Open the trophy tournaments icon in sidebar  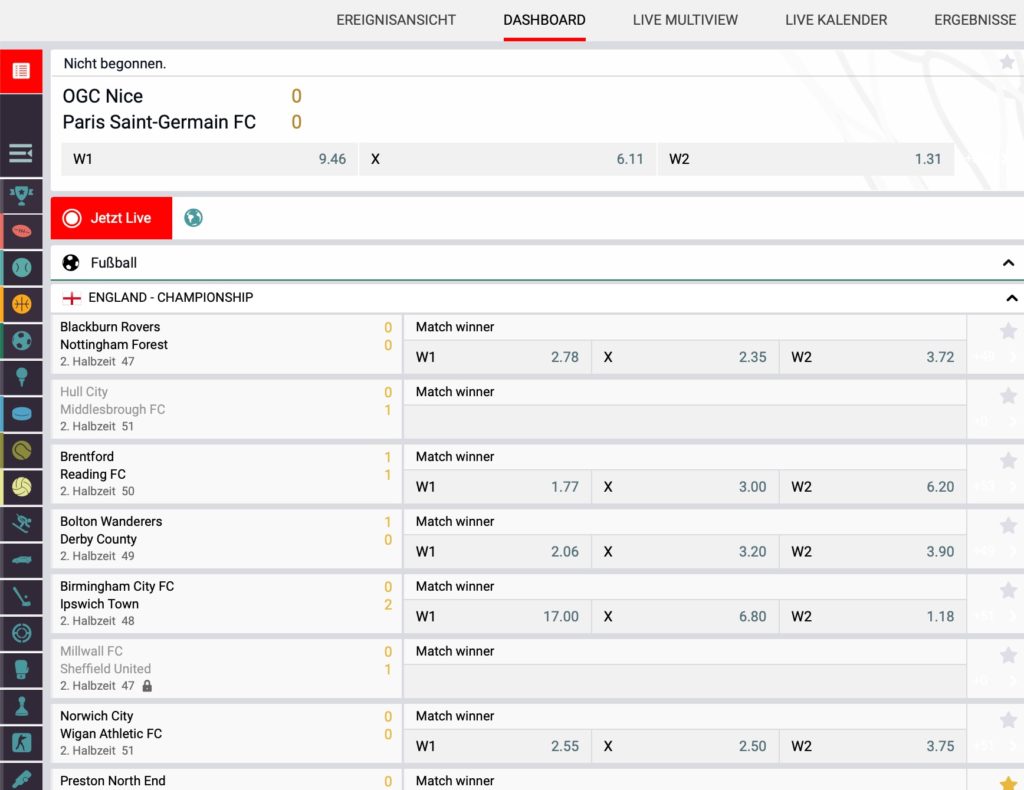pos(21,195)
